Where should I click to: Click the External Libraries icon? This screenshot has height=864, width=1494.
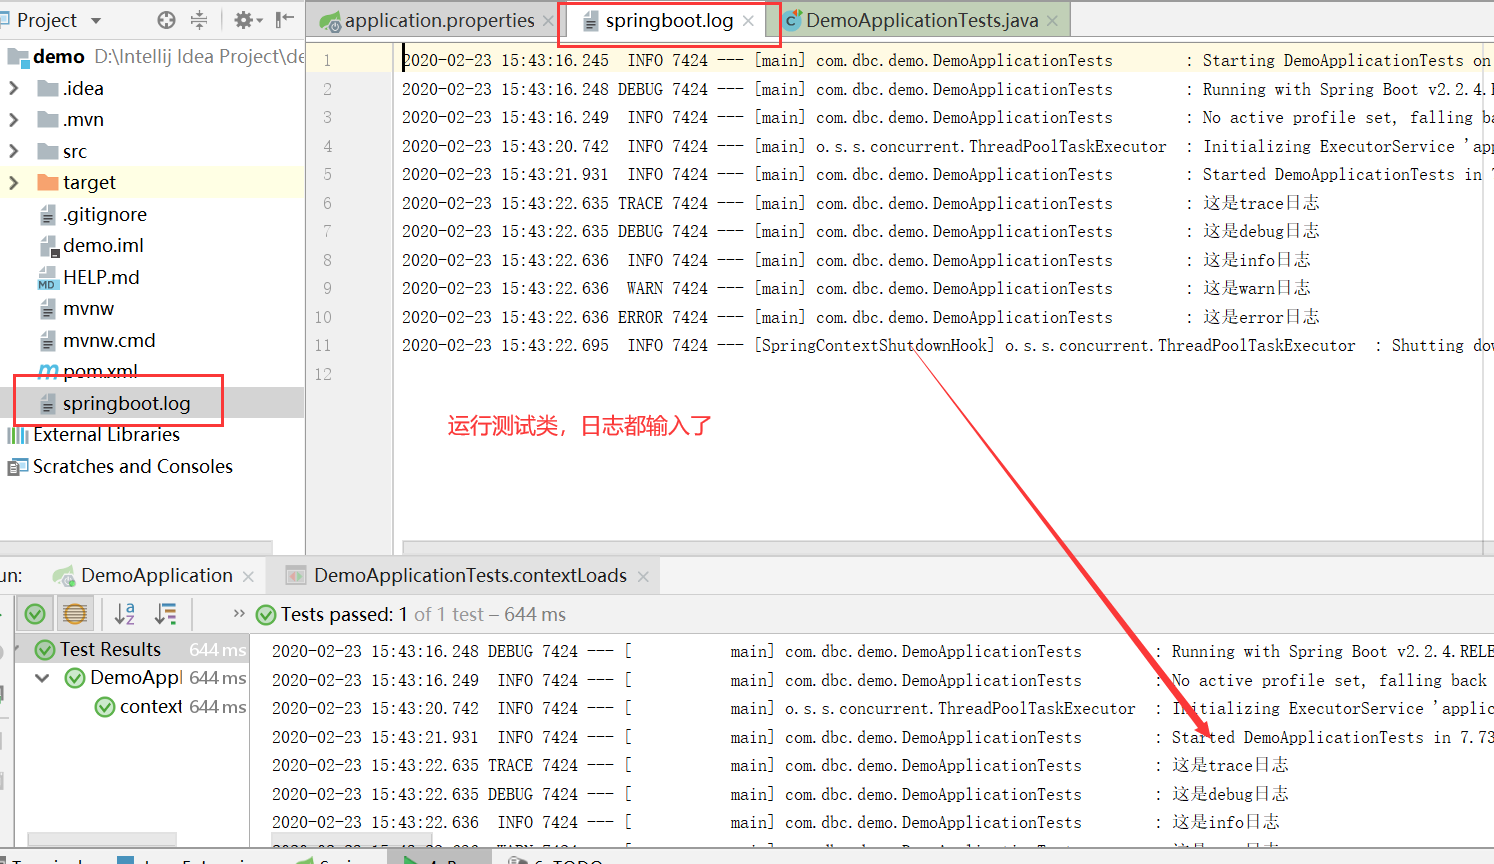(18, 435)
